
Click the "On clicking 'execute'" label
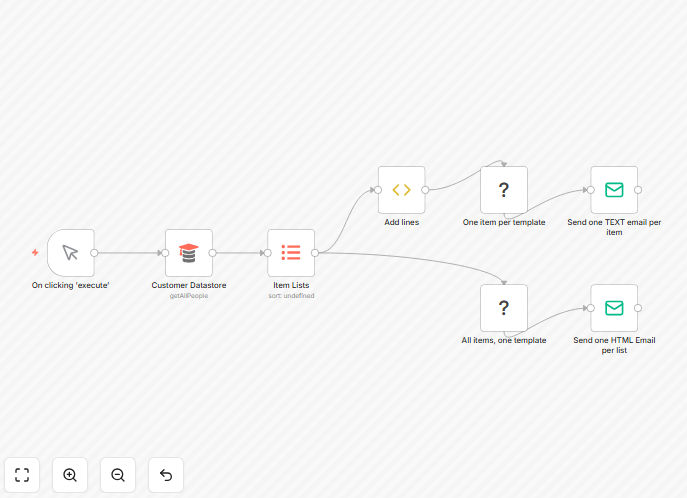[71, 285]
